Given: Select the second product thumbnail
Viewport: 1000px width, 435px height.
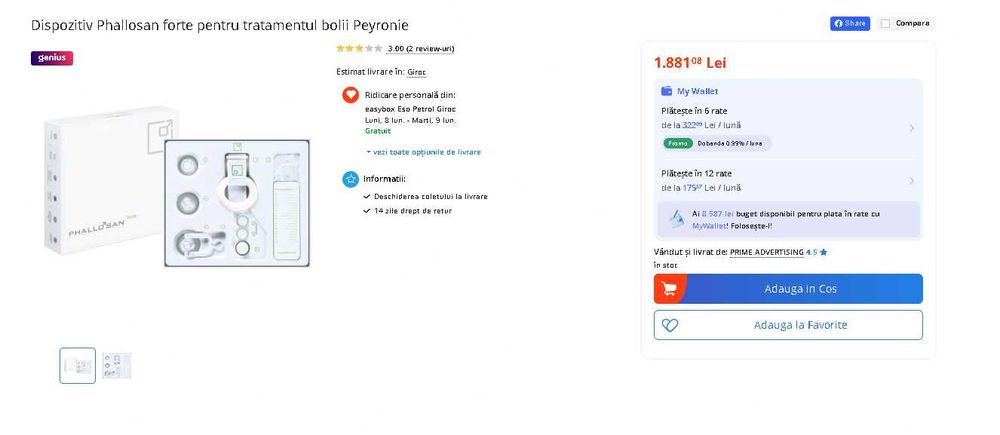Looking at the screenshot, I should 117,365.
